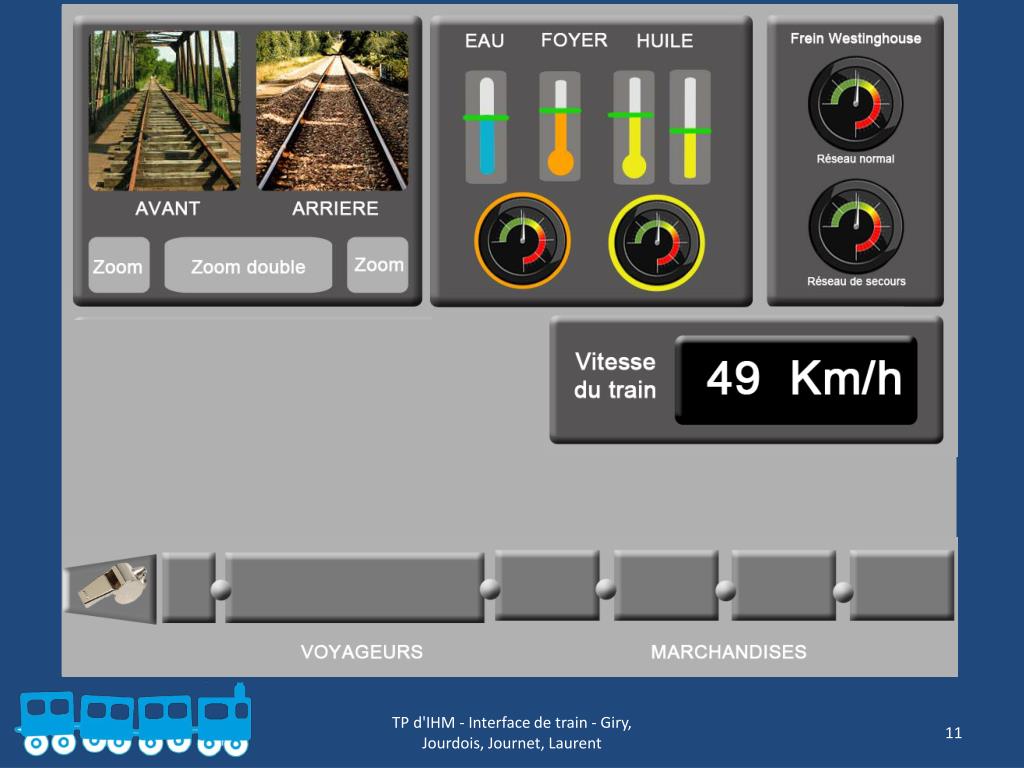Click the EAU label
The height and width of the screenshot is (768, 1024).
485,41
